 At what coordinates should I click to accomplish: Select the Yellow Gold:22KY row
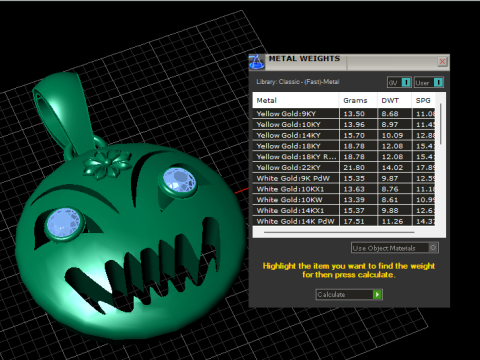(x=344, y=167)
